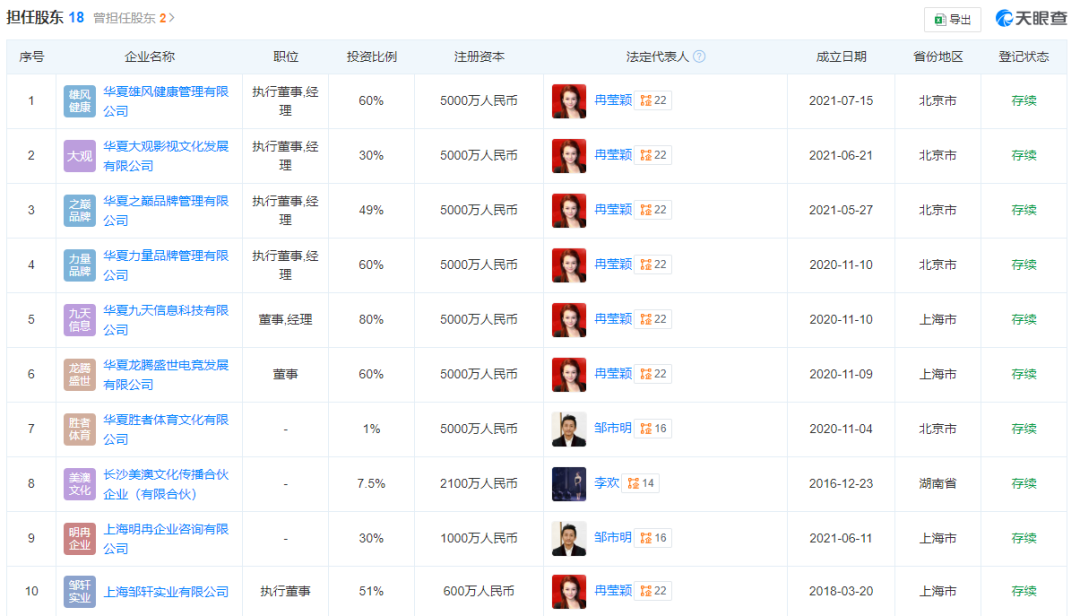The width and height of the screenshot is (1080, 616).
Task: Click 邹市明 name in 上海明冉企业 row
Action: click(x=612, y=537)
